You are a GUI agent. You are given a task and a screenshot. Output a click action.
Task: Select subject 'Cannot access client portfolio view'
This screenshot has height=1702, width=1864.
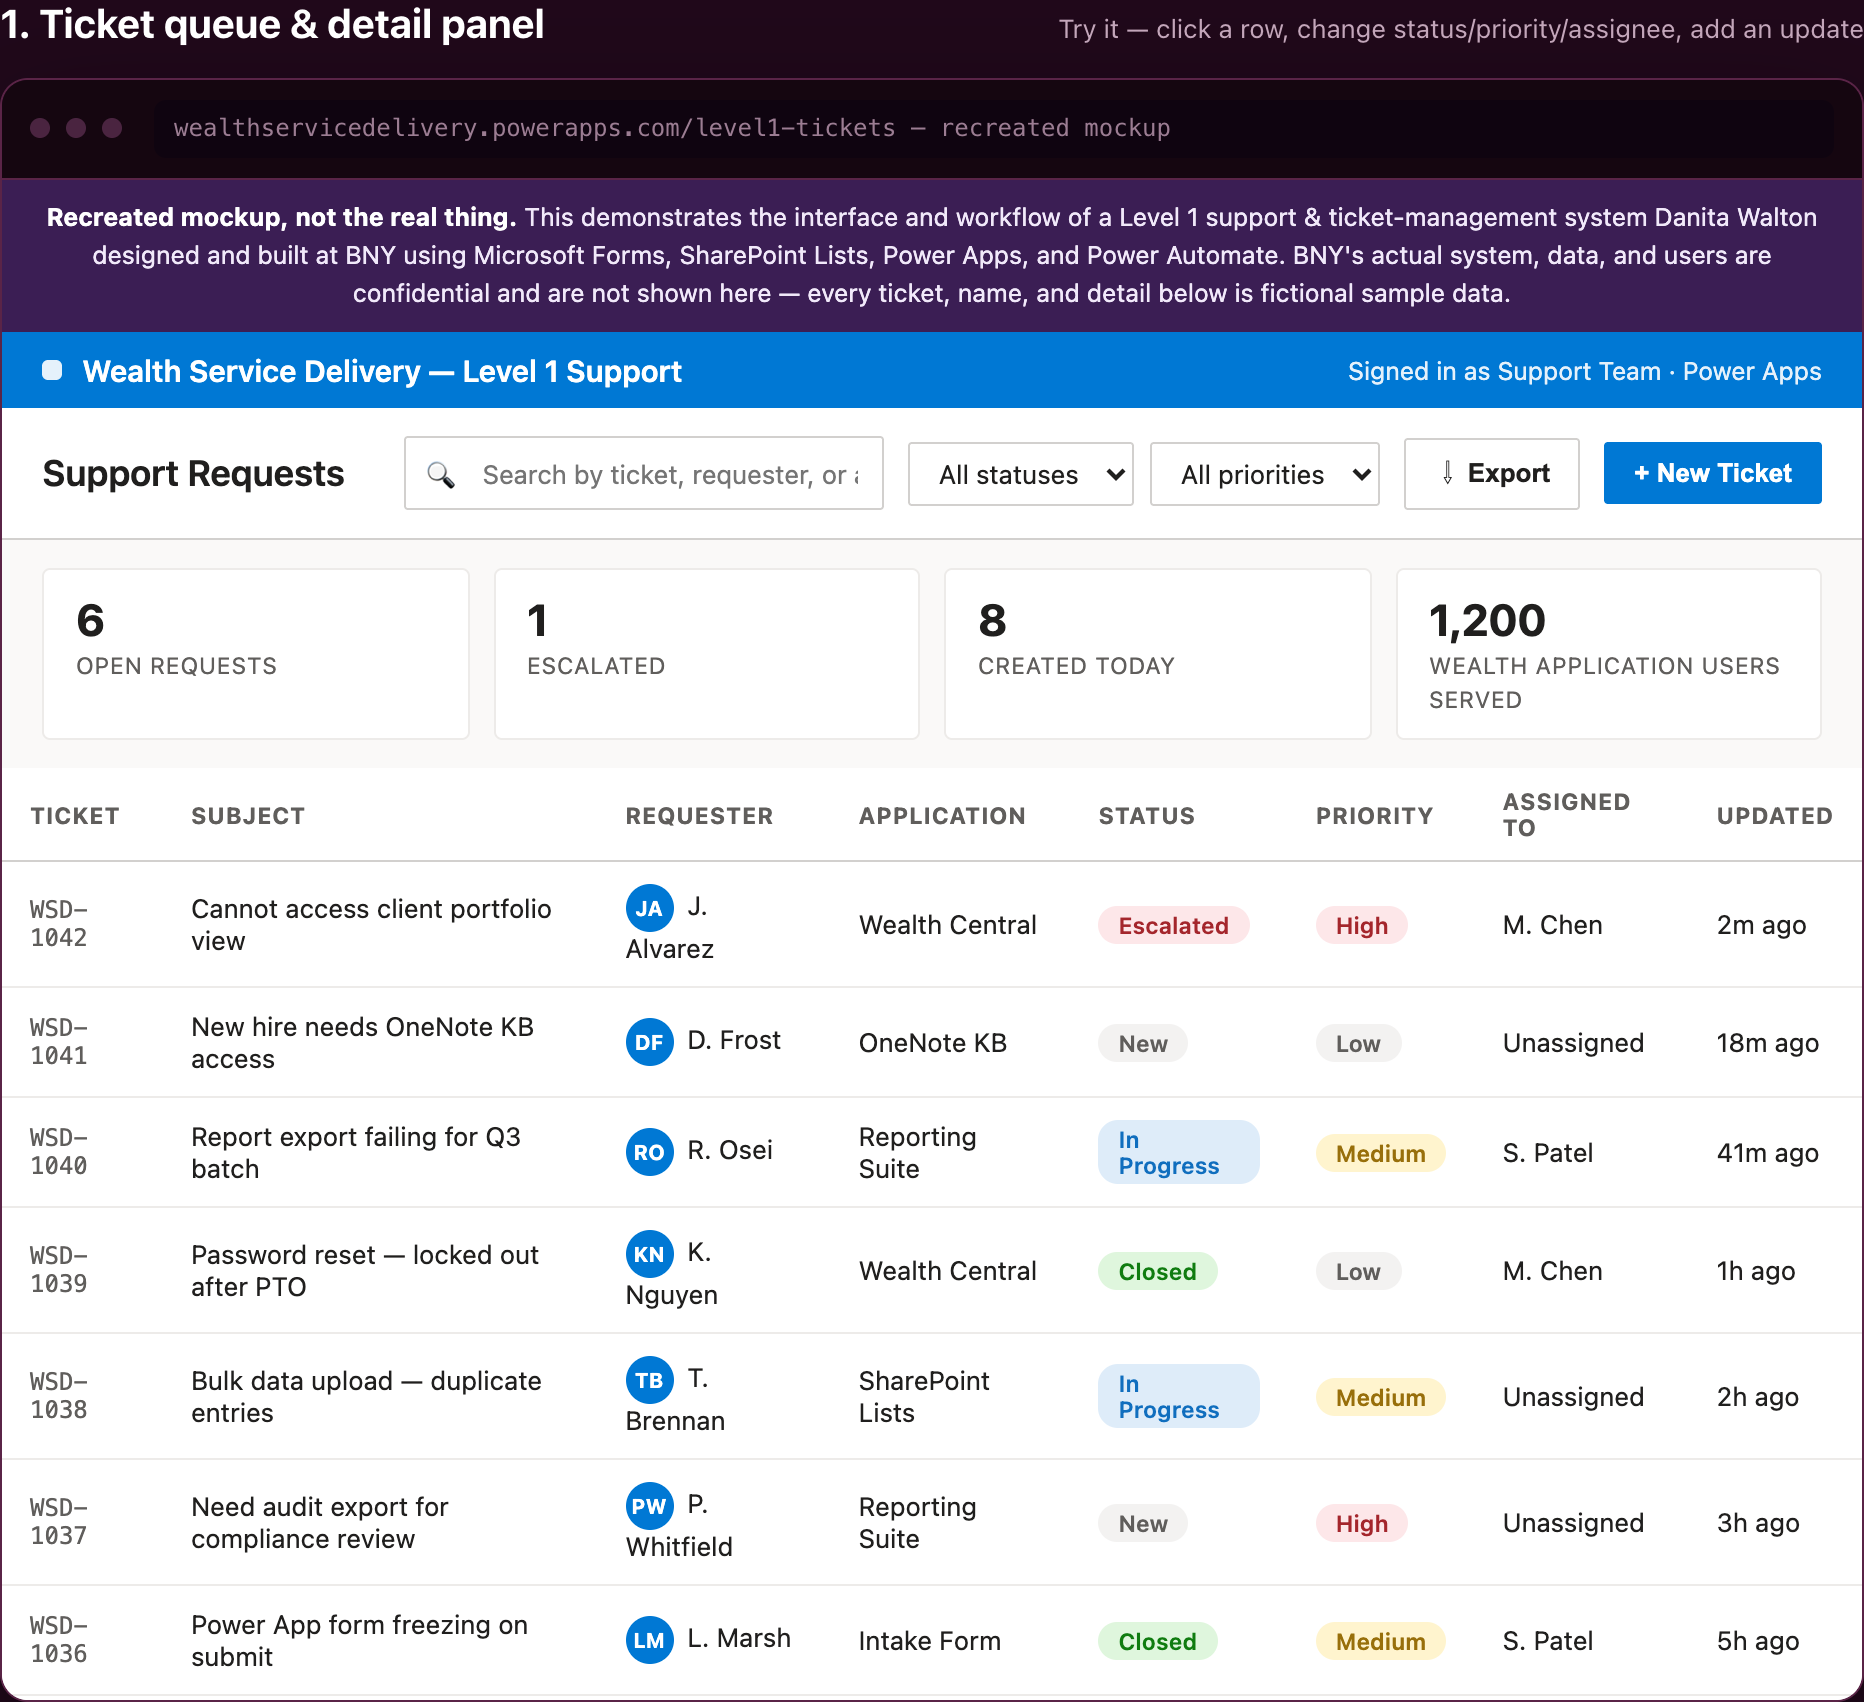[371, 924]
